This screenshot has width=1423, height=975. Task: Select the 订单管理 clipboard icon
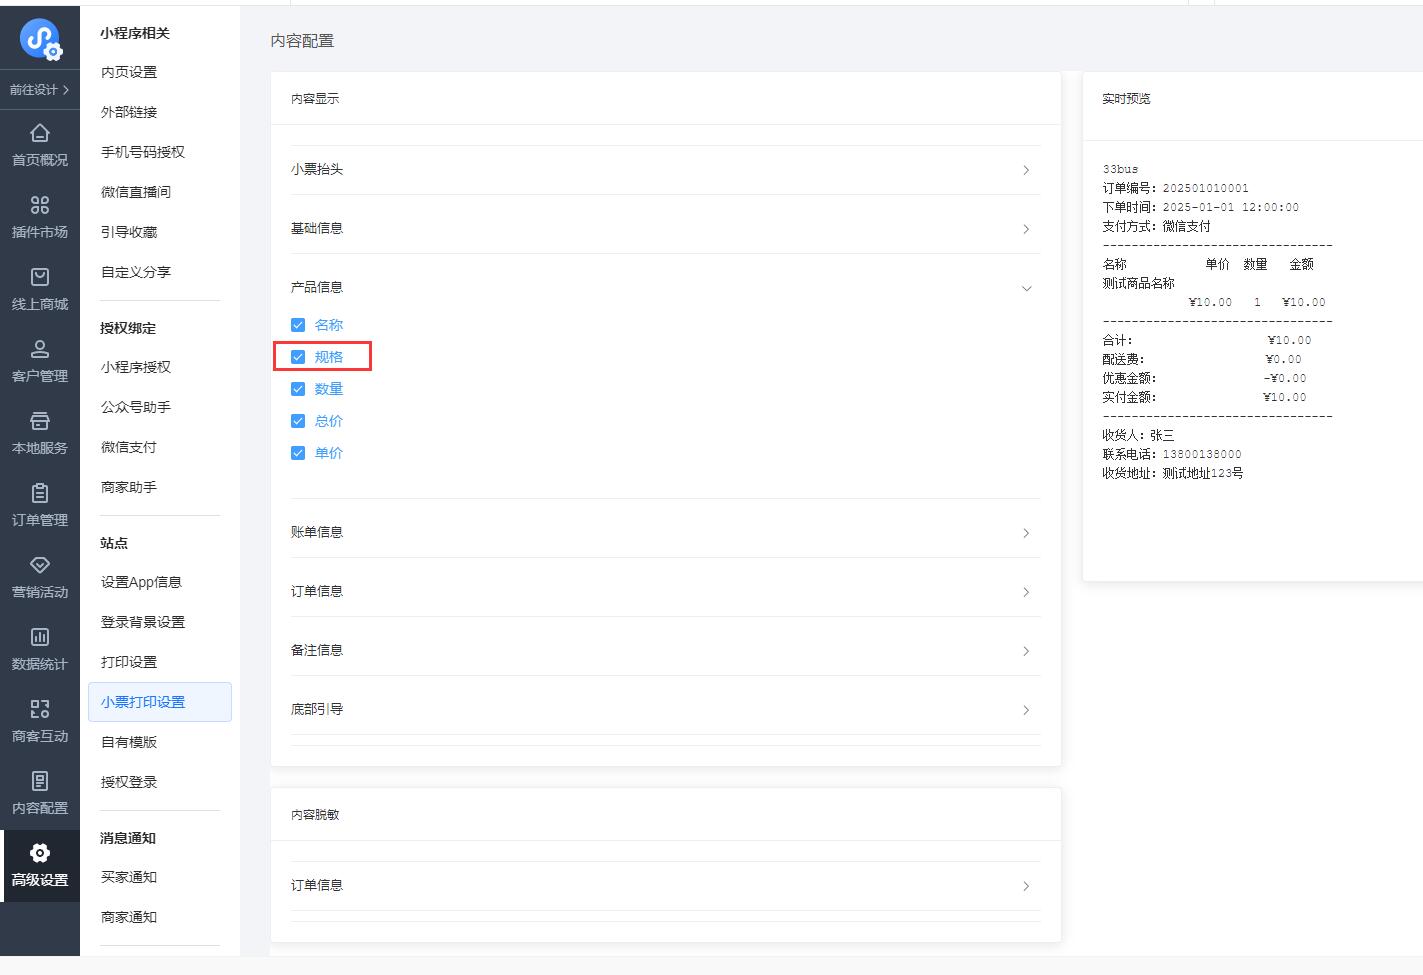click(40, 493)
